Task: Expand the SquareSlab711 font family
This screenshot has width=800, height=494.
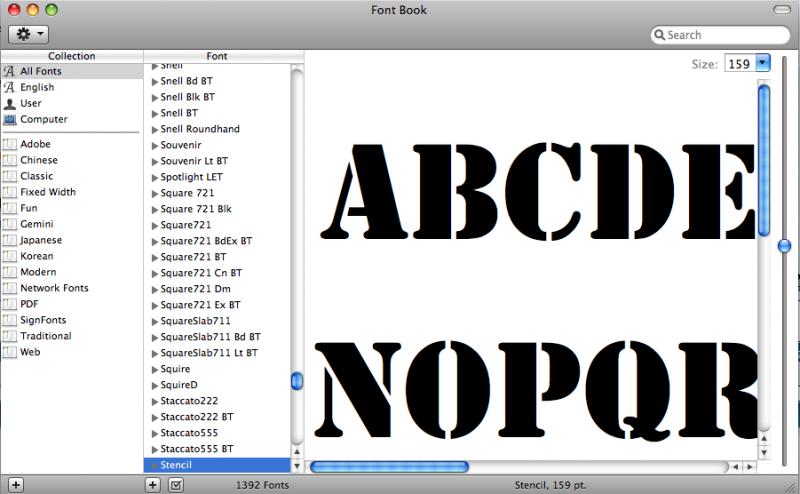Action: 155,321
